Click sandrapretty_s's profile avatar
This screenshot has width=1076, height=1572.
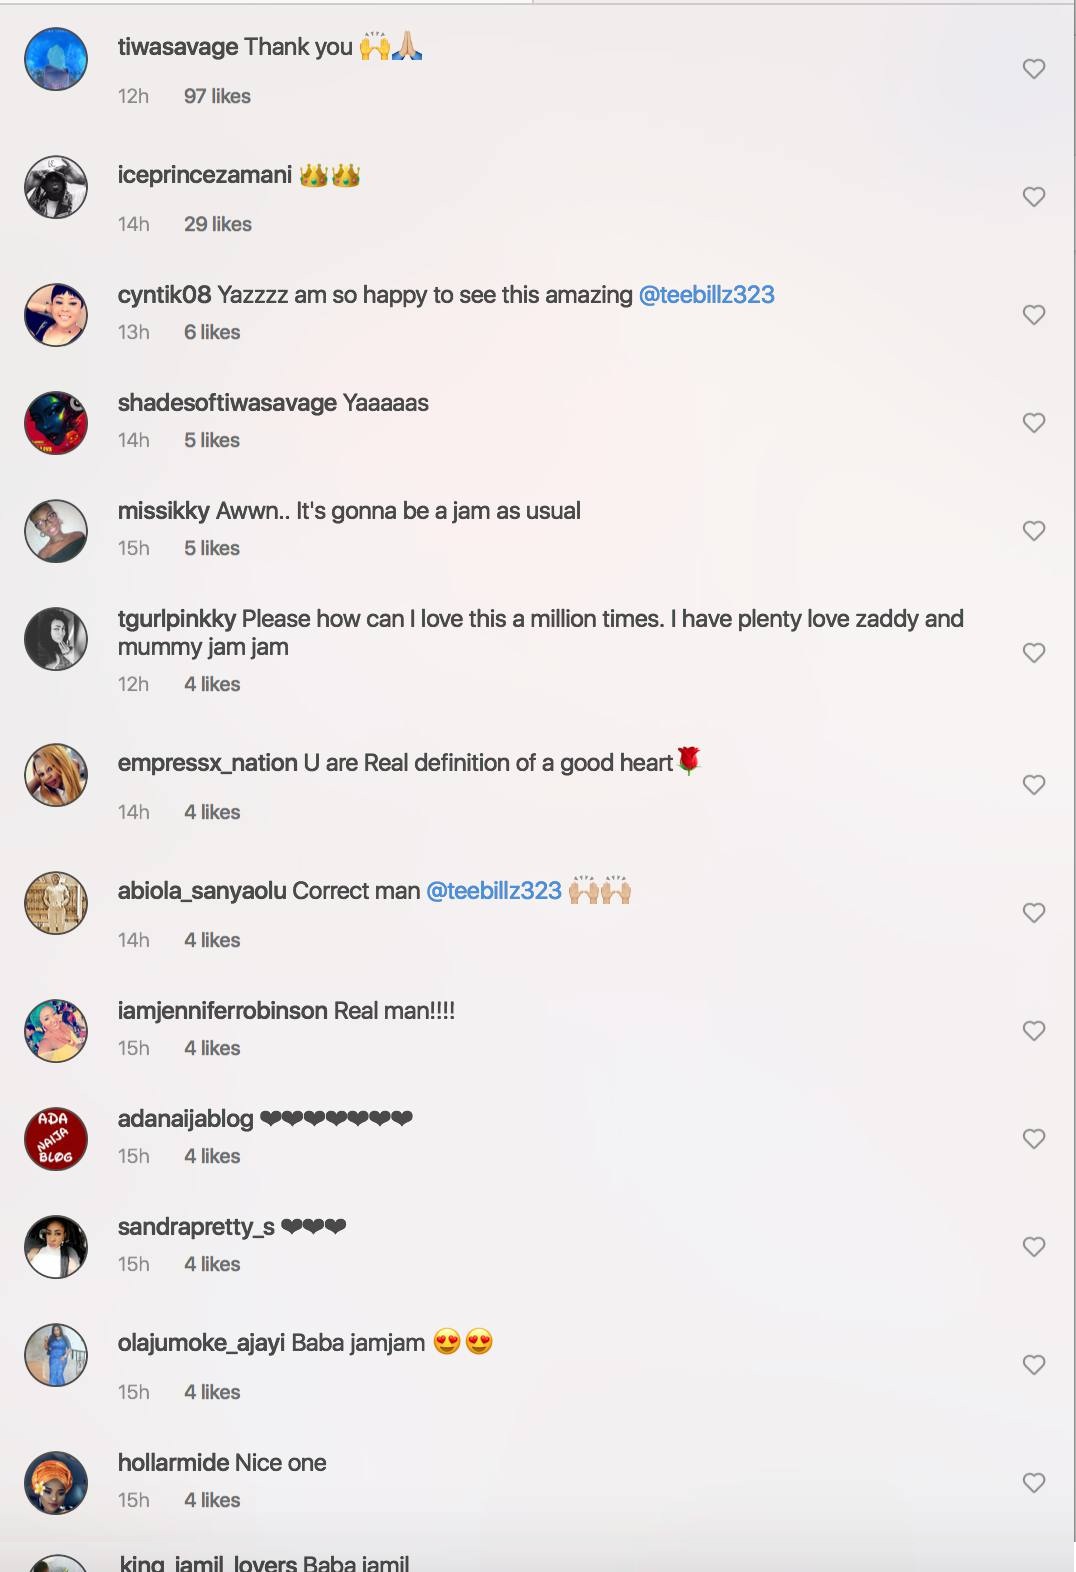pyautogui.click(x=56, y=1246)
